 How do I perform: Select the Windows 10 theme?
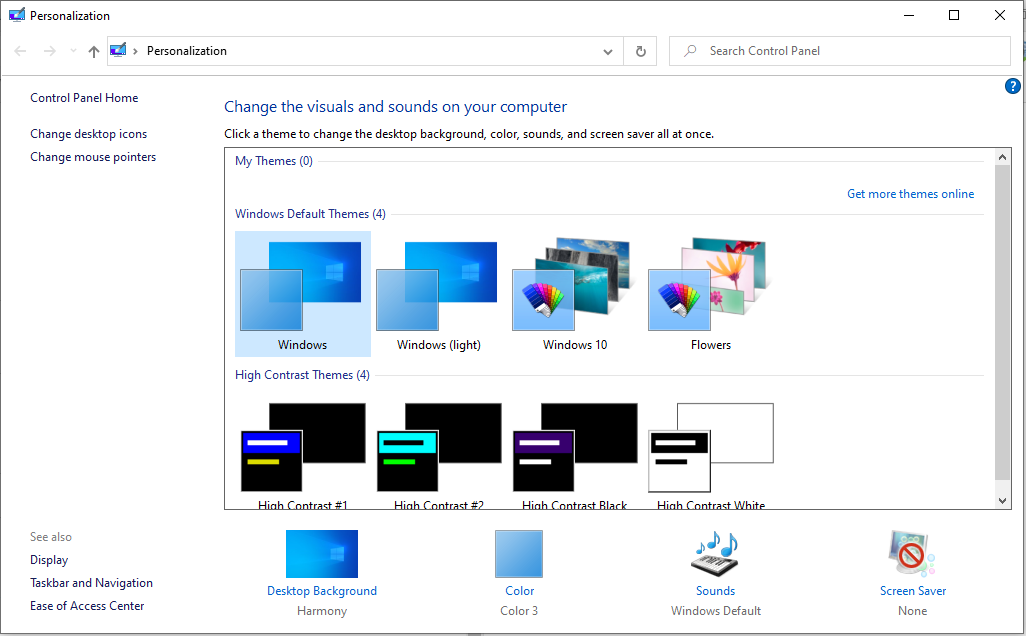[575, 293]
